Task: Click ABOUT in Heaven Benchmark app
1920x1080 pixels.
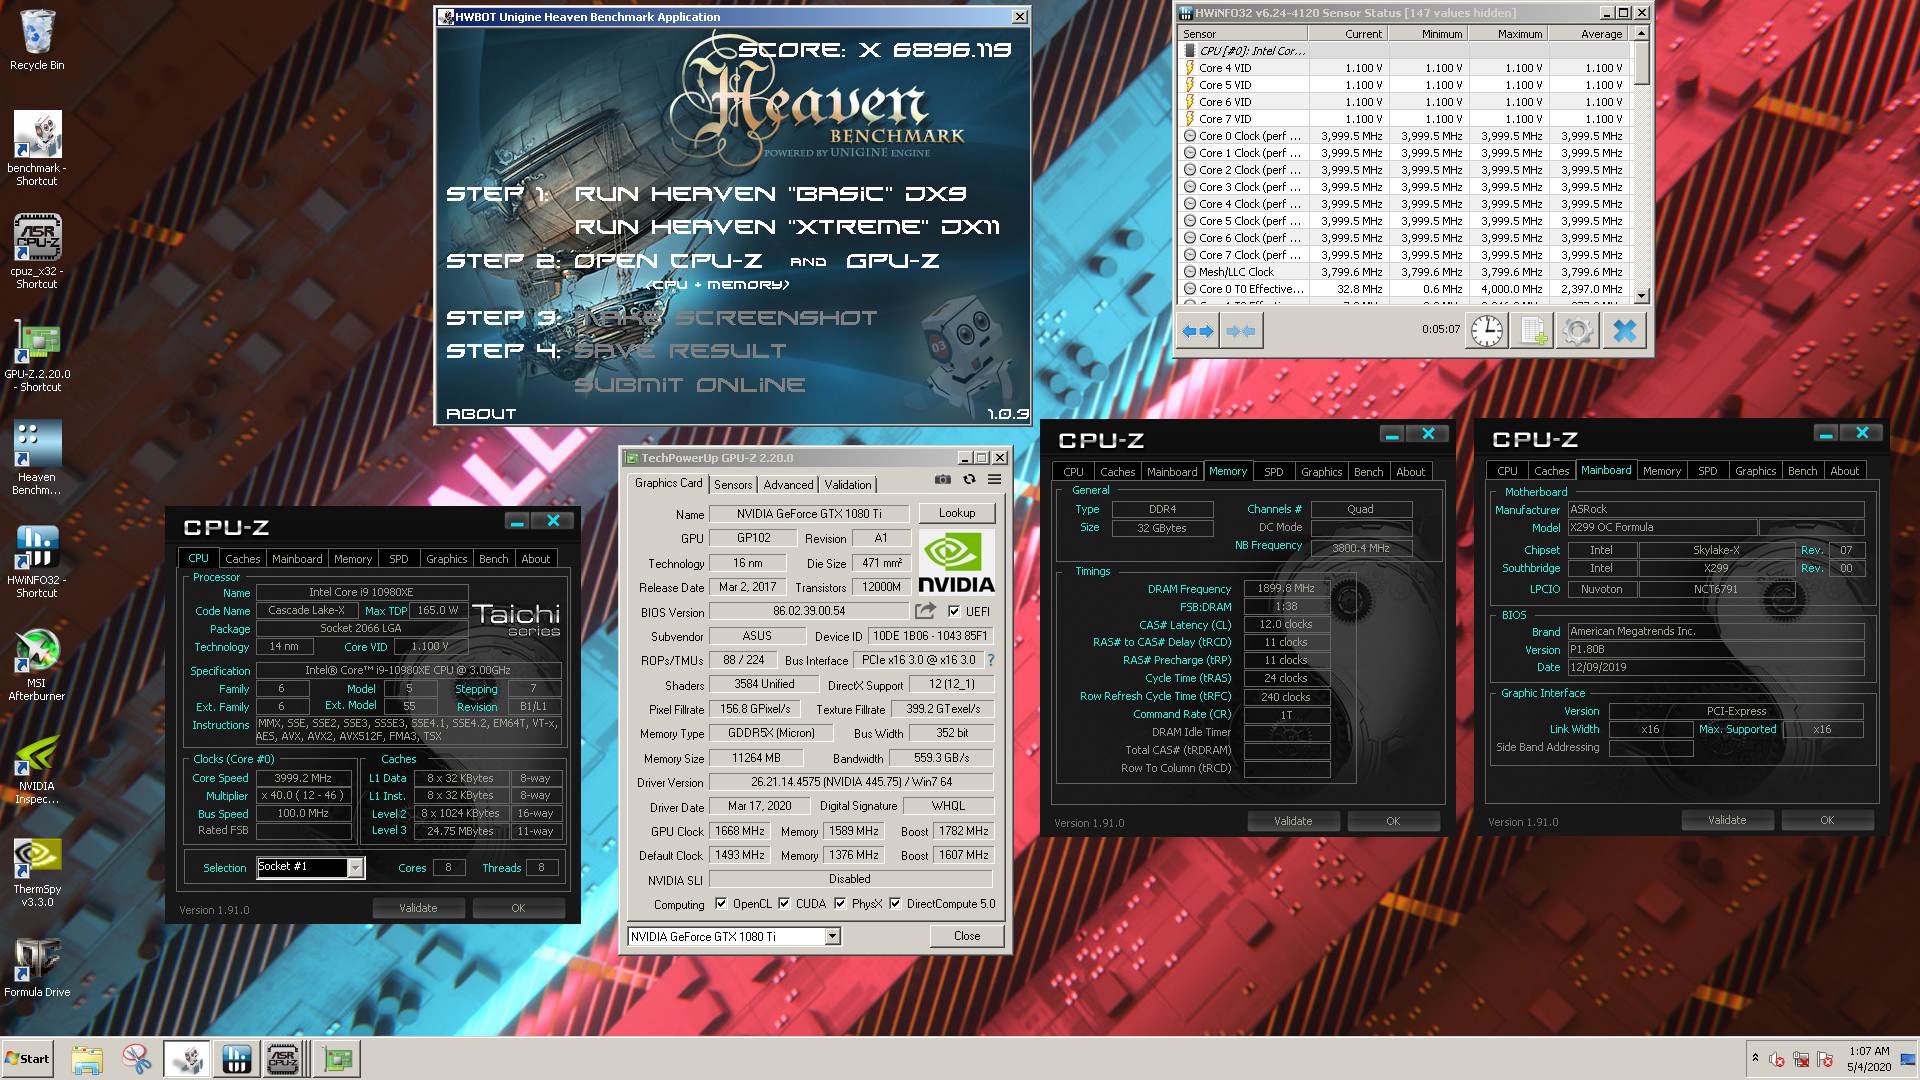Action: tap(481, 414)
